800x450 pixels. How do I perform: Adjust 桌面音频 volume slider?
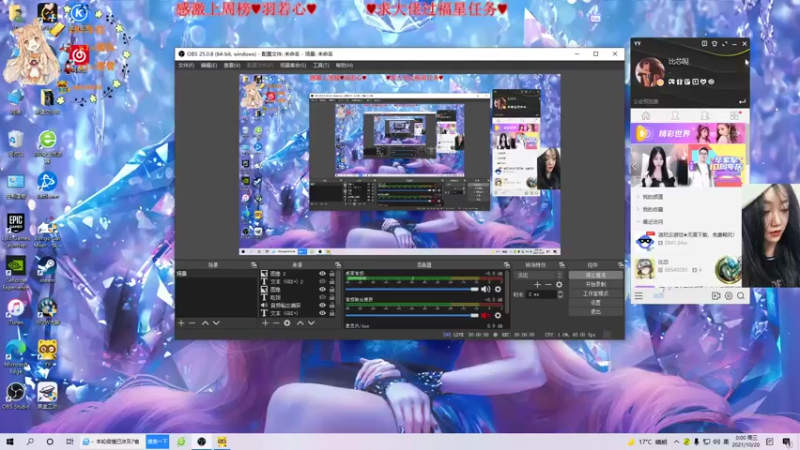[x=412, y=289]
